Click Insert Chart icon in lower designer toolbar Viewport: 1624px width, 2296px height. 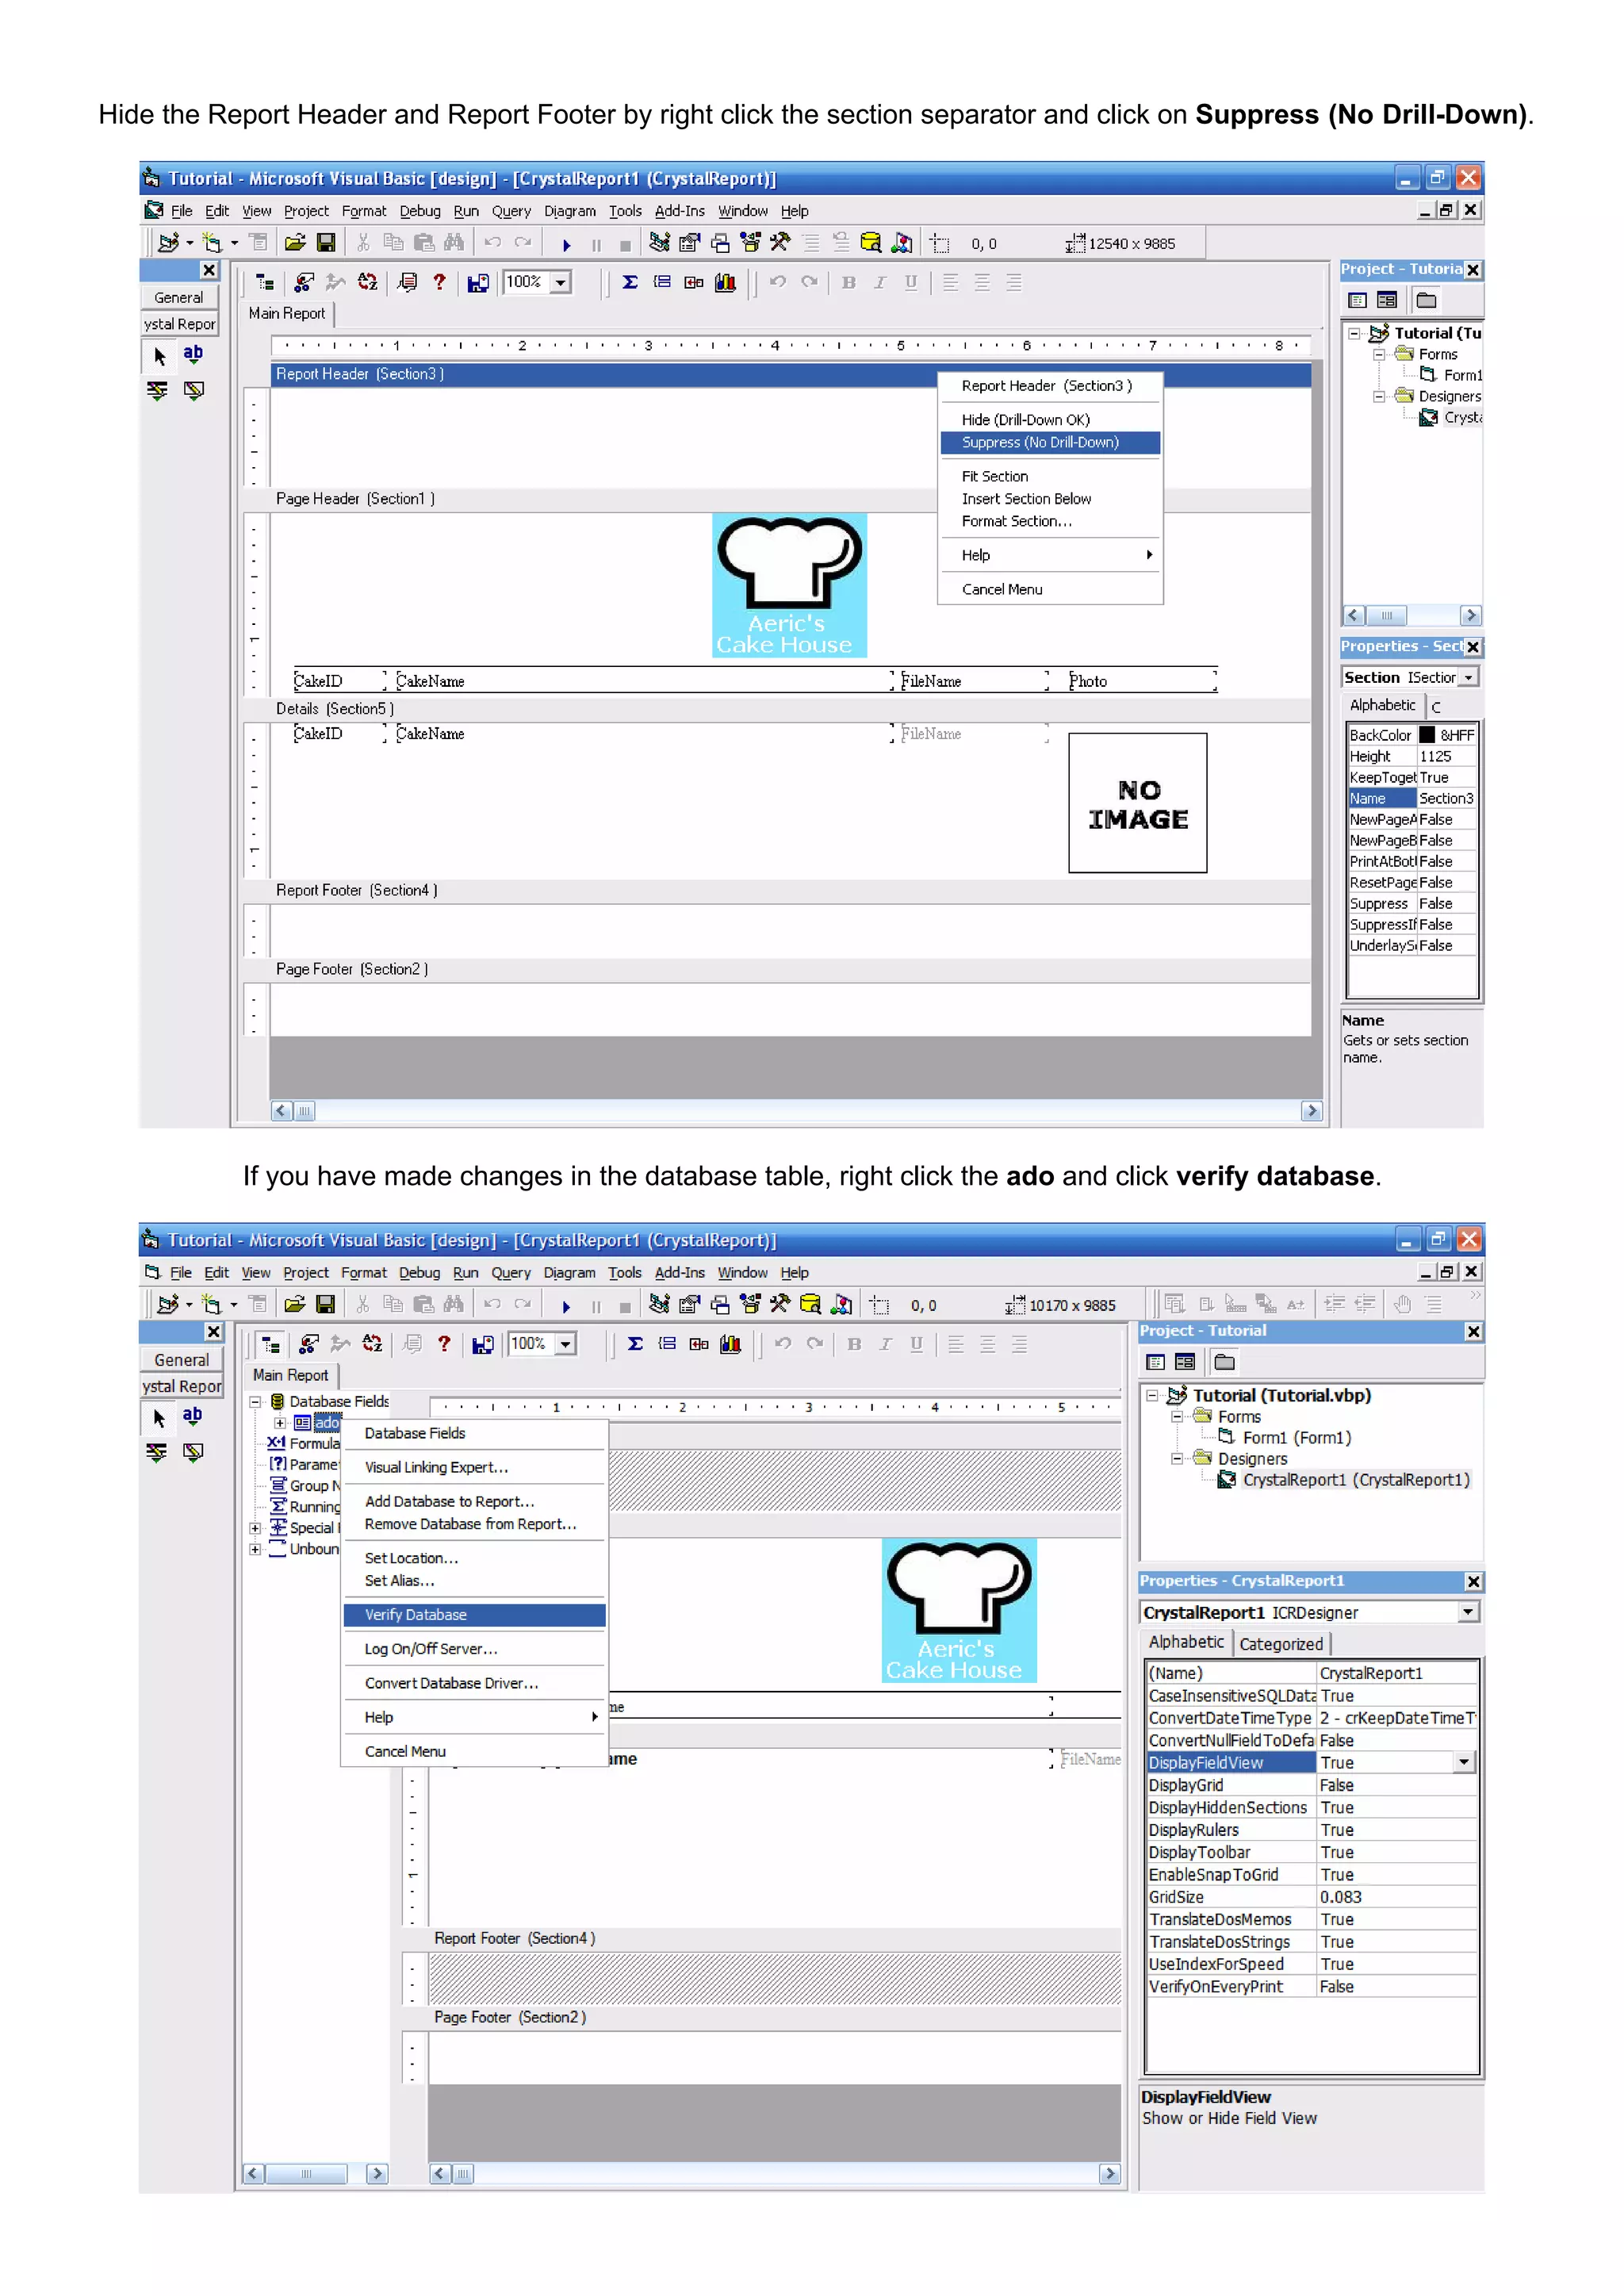[x=731, y=1344]
